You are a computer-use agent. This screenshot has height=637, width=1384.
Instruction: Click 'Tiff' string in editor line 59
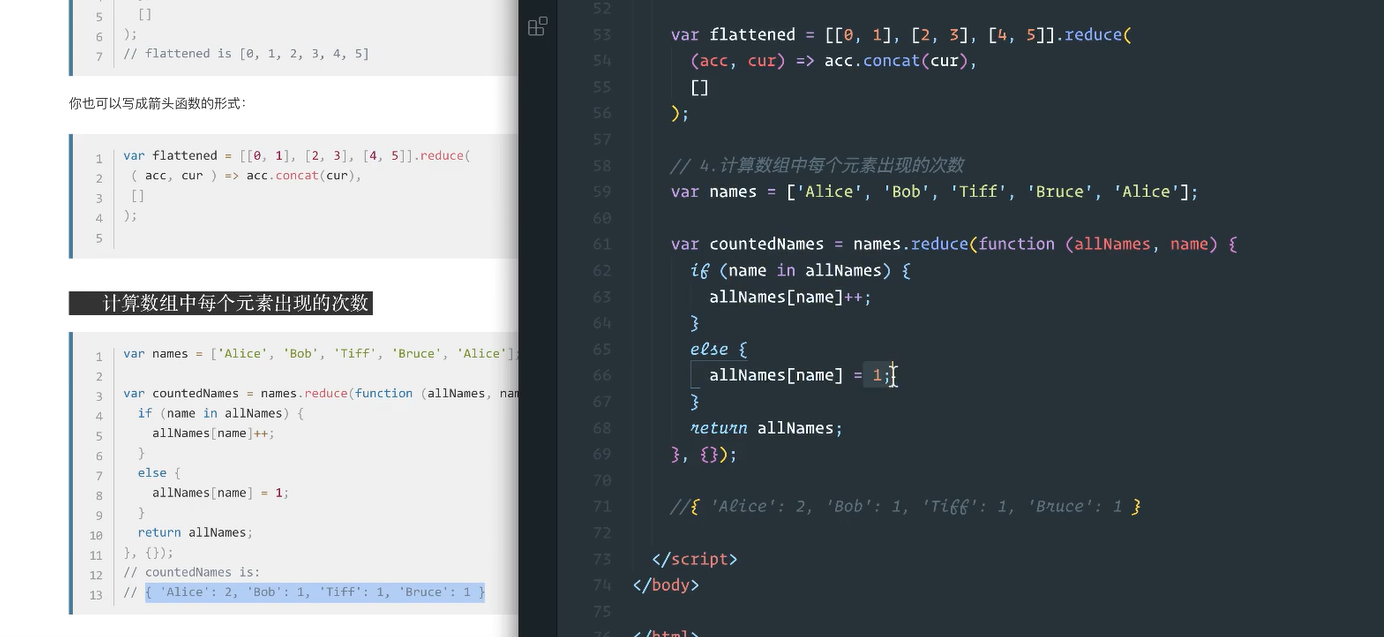(978, 192)
